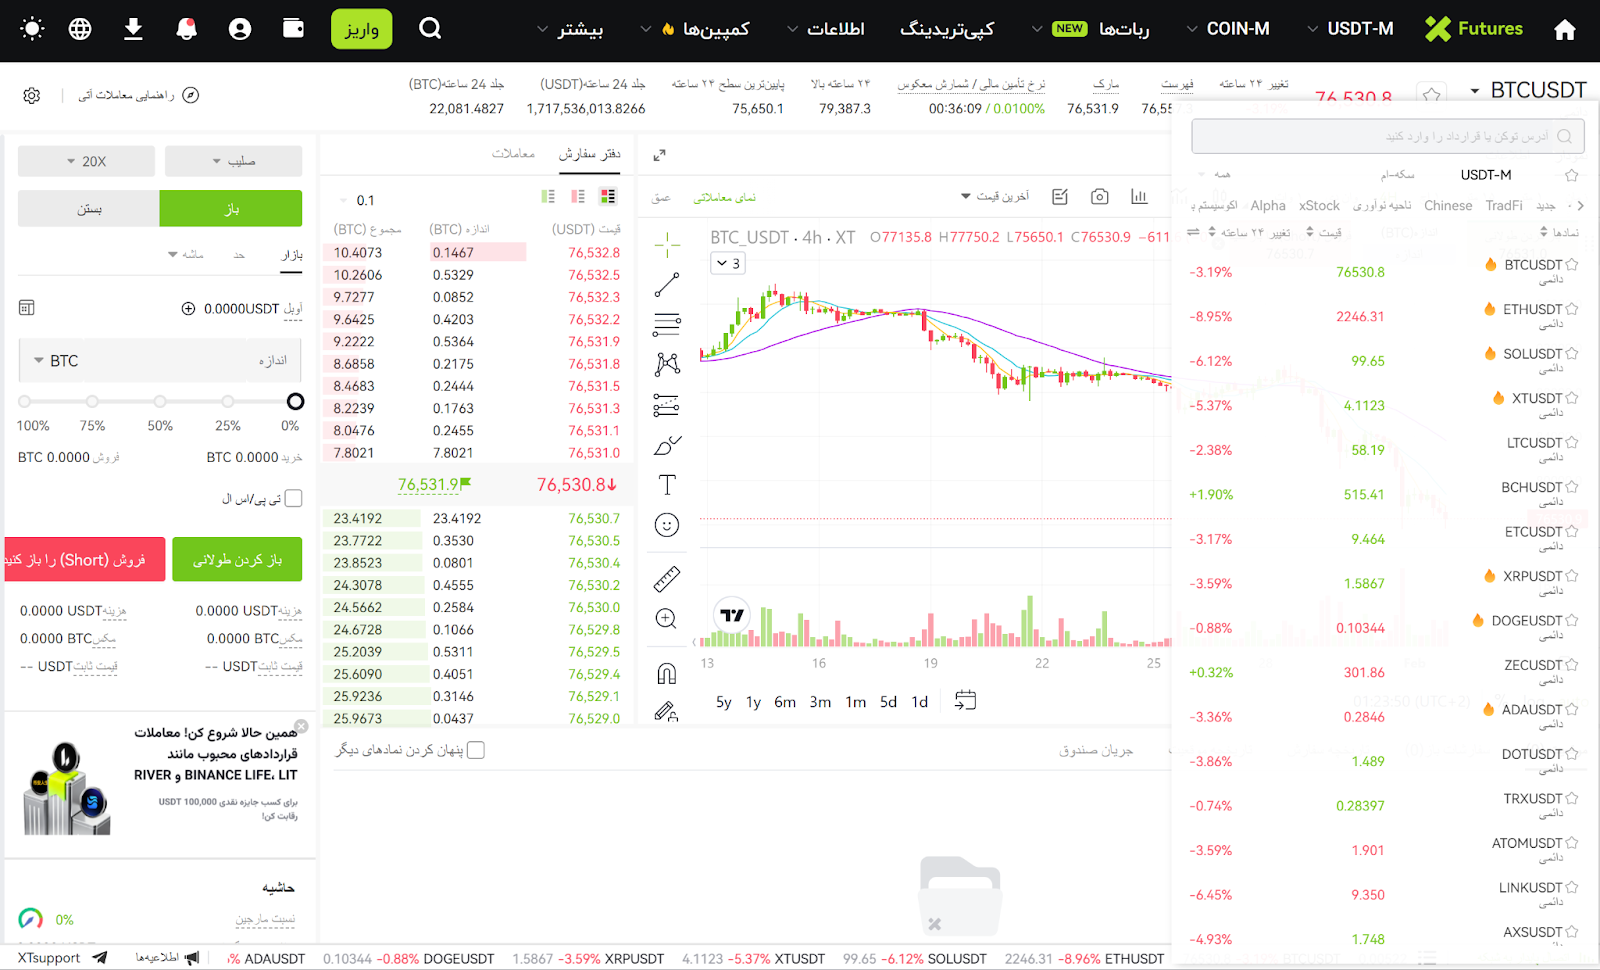Click the 50% point on amount slider
Image resolution: width=1600 pixels, height=970 pixels.
coord(160,401)
